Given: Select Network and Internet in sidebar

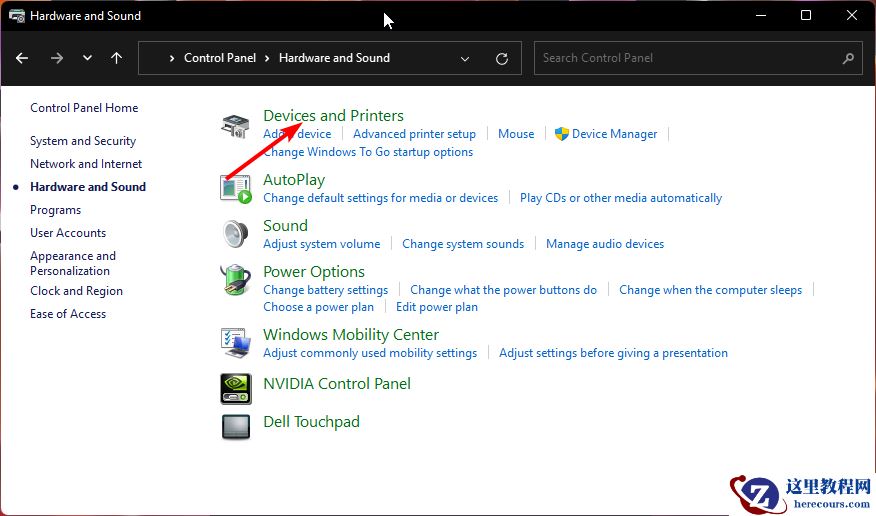Looking at the screenshot, I should [86, 164].
